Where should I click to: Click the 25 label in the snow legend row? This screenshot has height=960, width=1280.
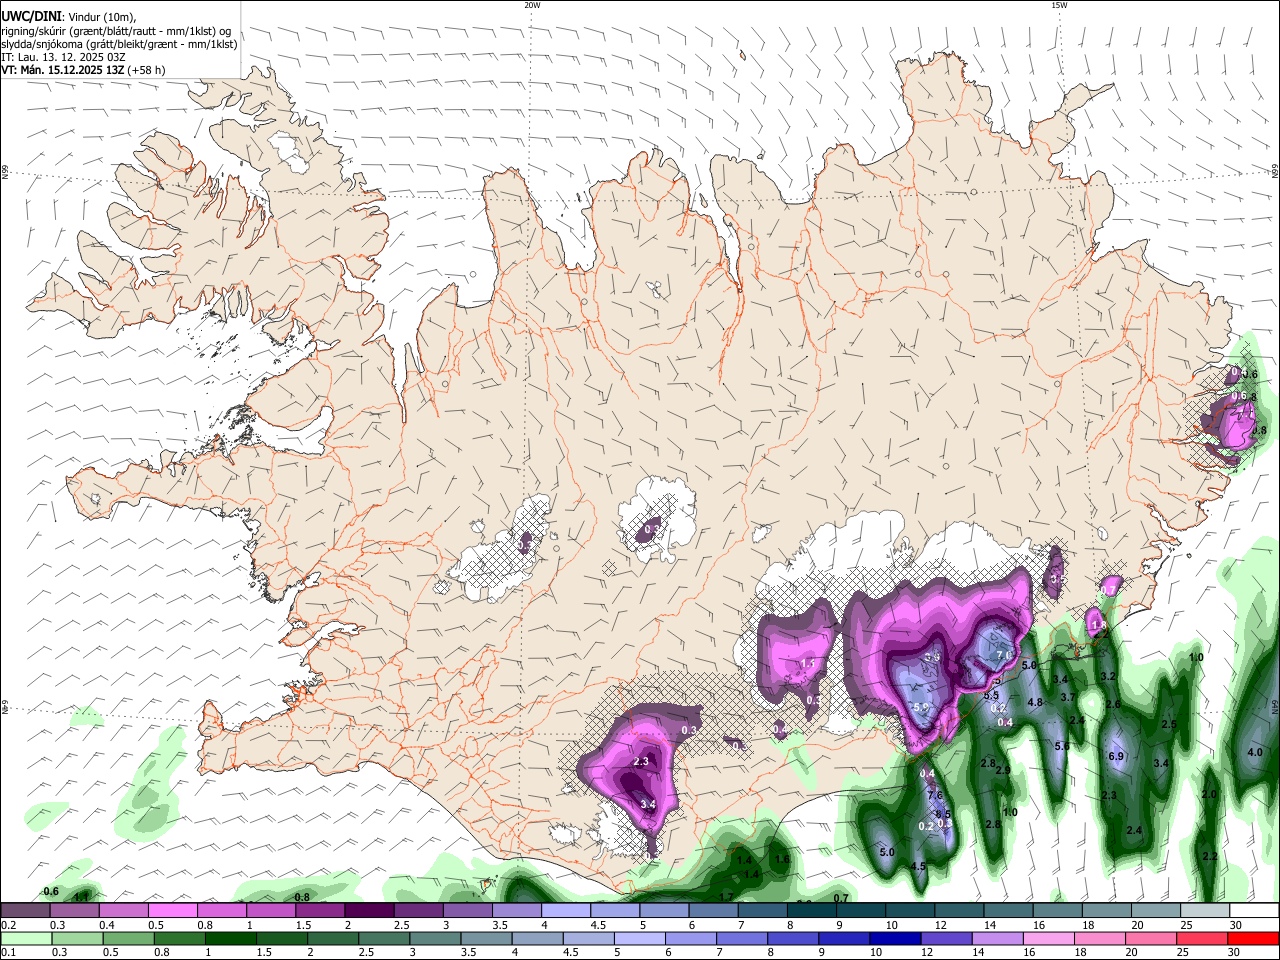pyautogui.click(x=1187, y=925)
